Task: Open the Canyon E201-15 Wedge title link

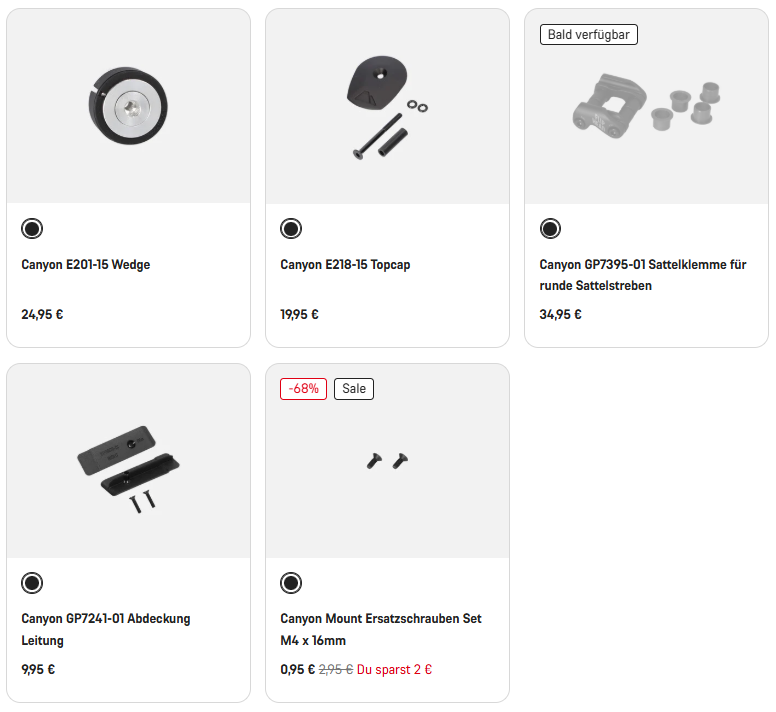Action: [86, 265]
